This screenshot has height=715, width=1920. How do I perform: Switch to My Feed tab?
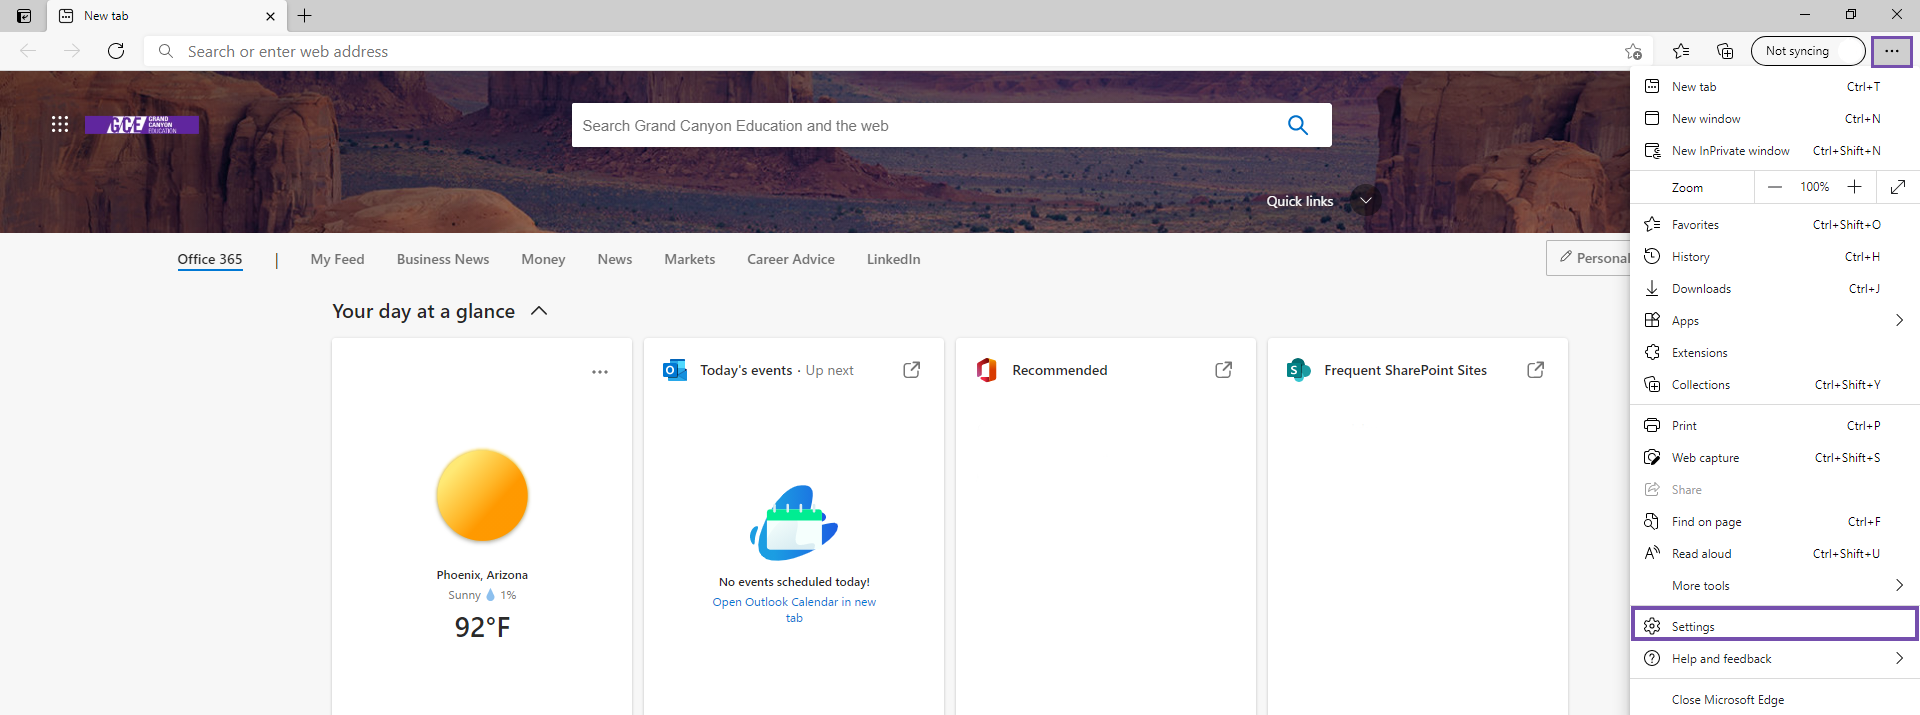click(x=338, y=259)
